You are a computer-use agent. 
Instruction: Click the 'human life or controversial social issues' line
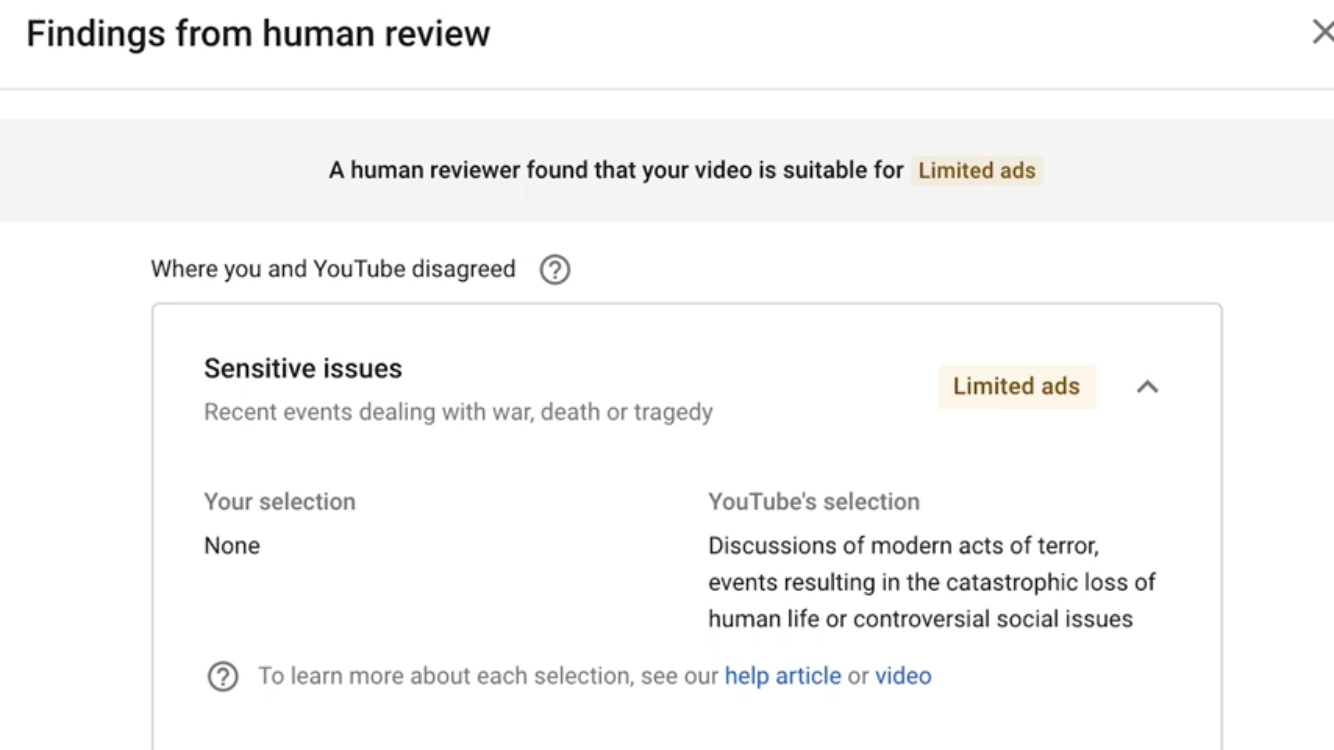(921, 619)
